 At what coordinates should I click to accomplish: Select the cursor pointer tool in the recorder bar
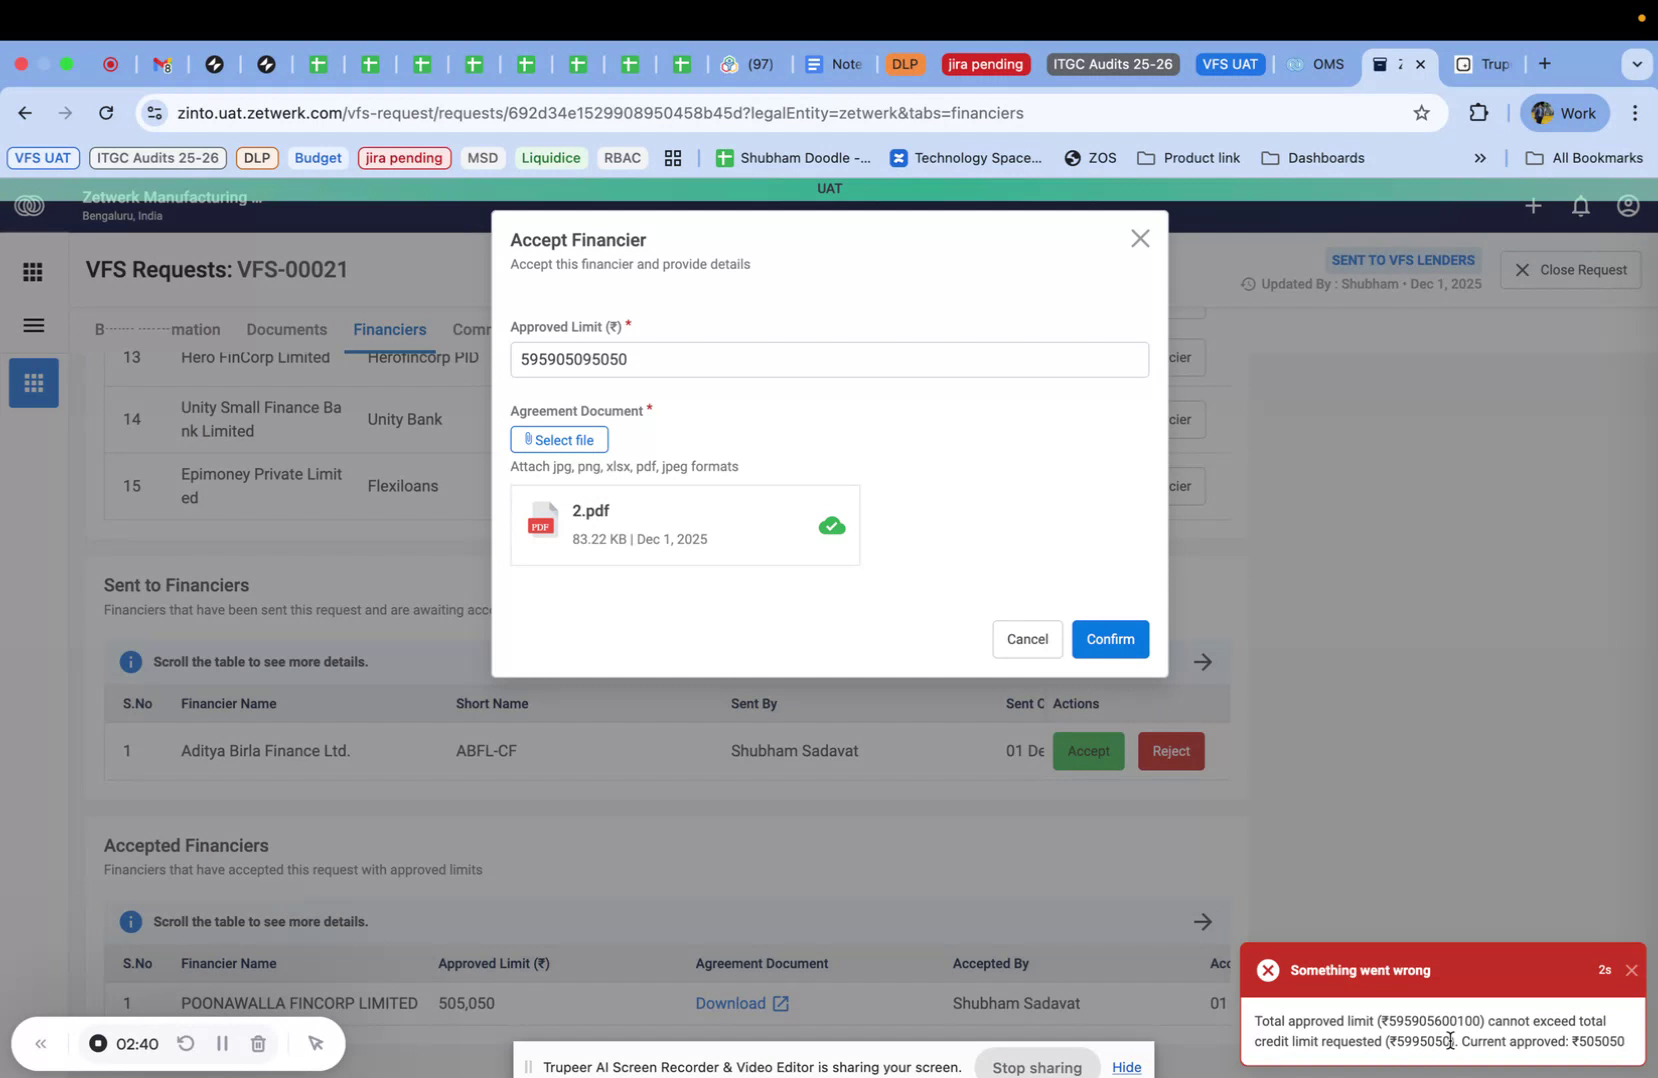click(x=316, y=1043)
